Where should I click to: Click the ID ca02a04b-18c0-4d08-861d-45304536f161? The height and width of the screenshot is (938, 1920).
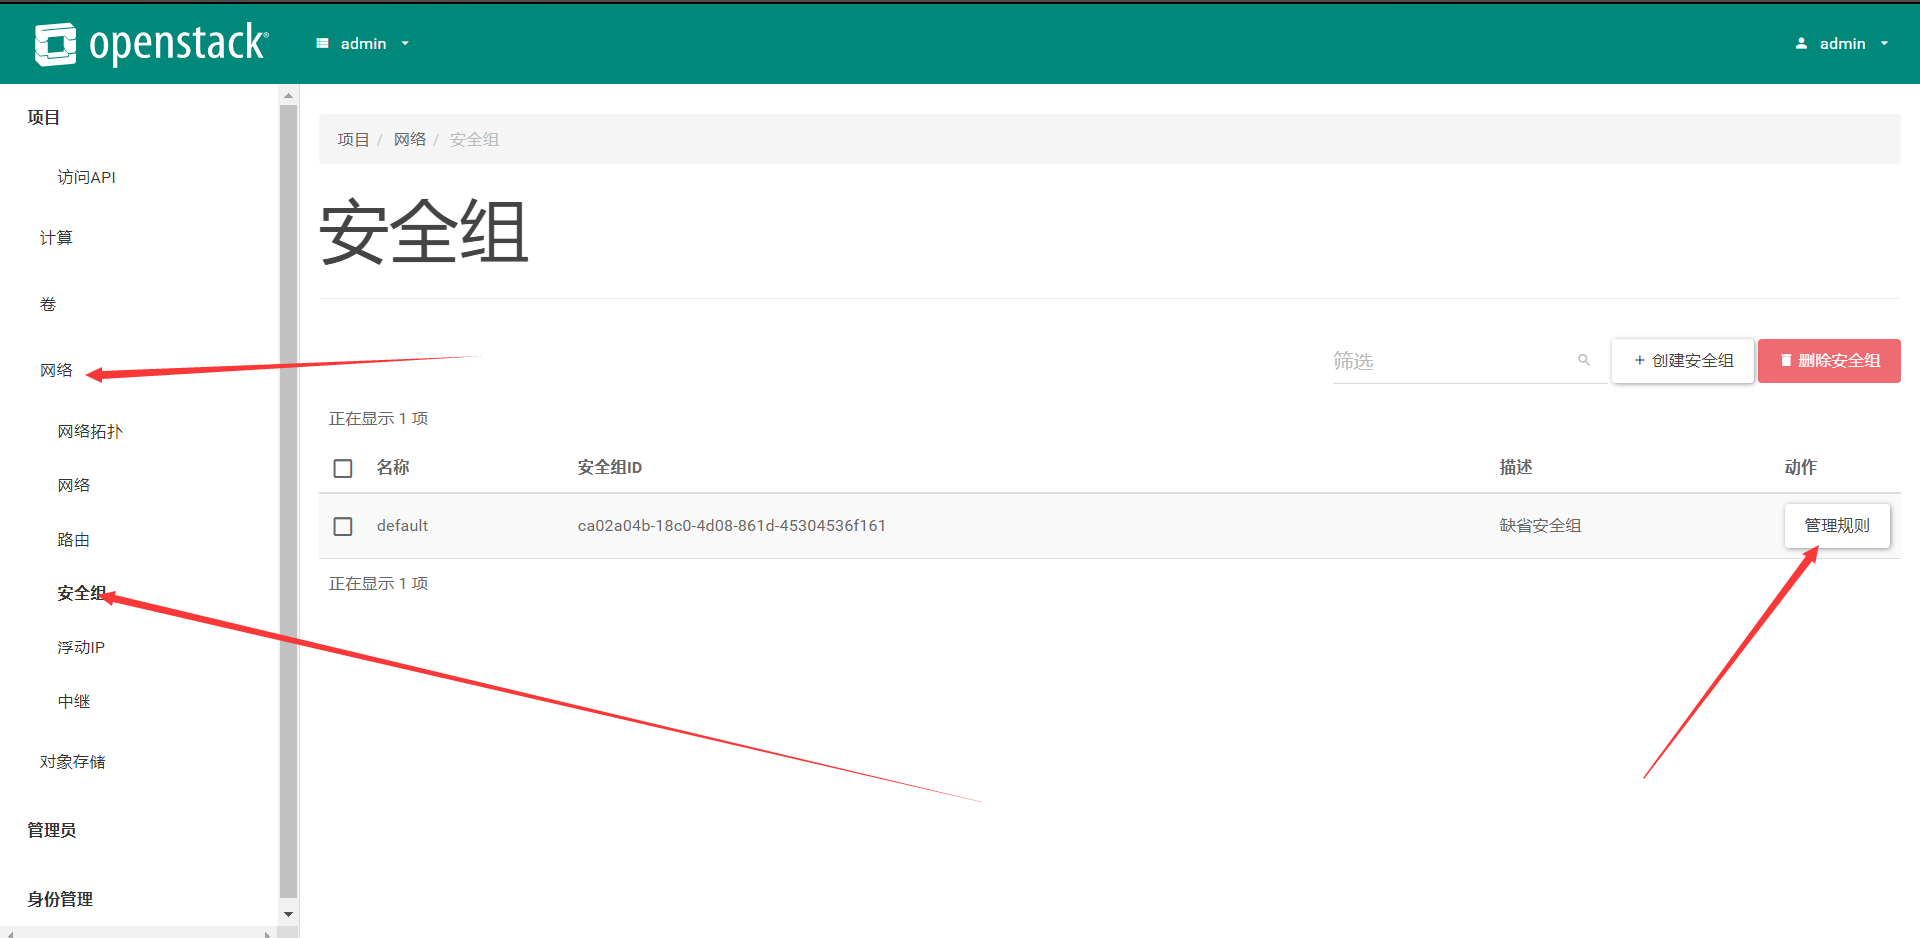pos(732,525)
